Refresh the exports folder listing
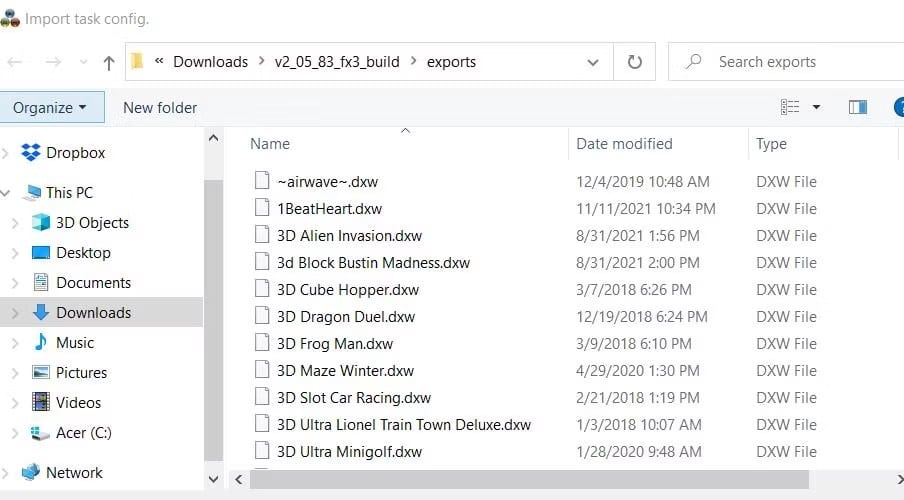Screen dimensions: 904x500 [634, 62]
